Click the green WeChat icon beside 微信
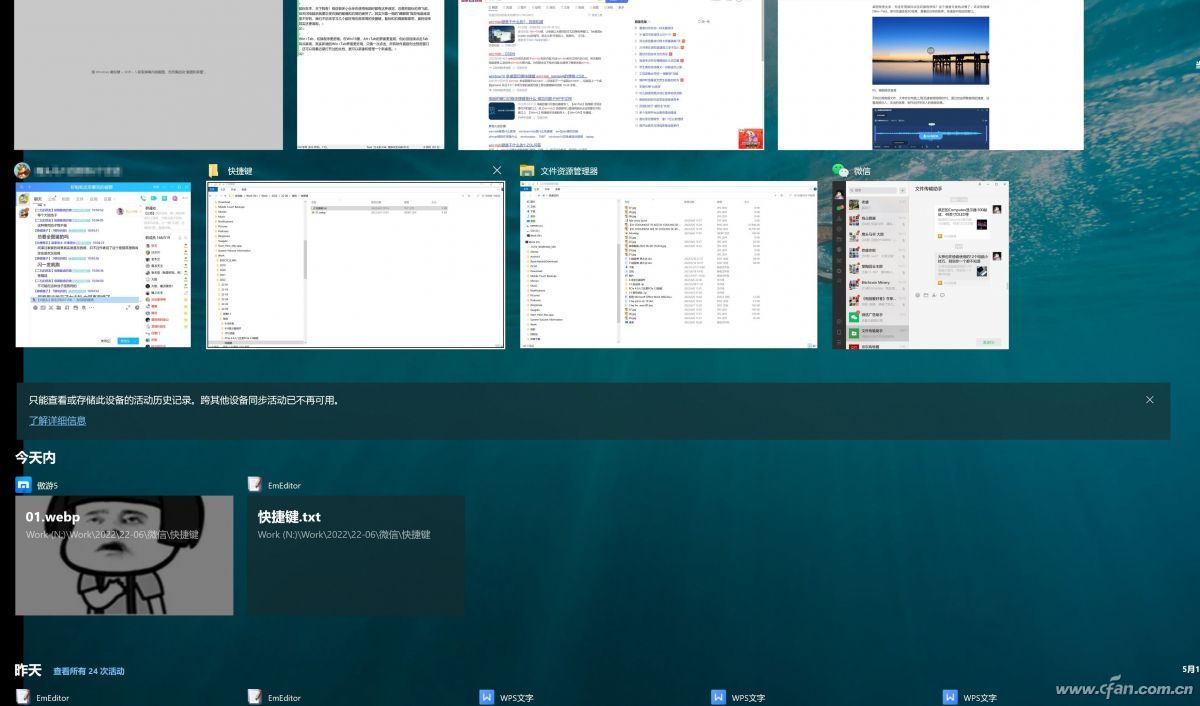 [x=840, y=171]
